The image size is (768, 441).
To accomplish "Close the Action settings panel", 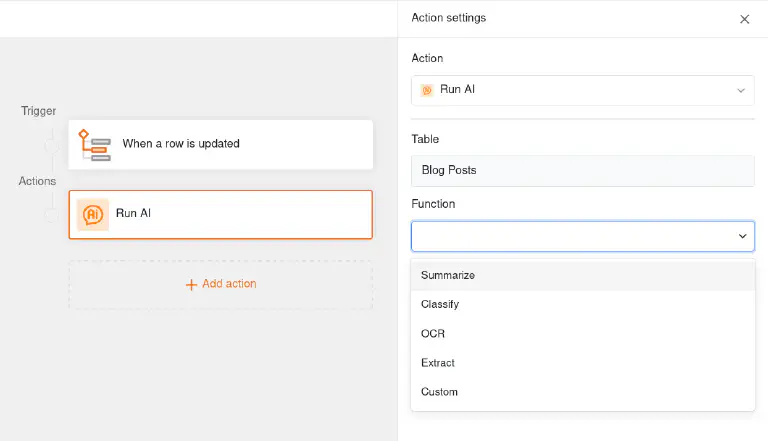I will (744, 19).
